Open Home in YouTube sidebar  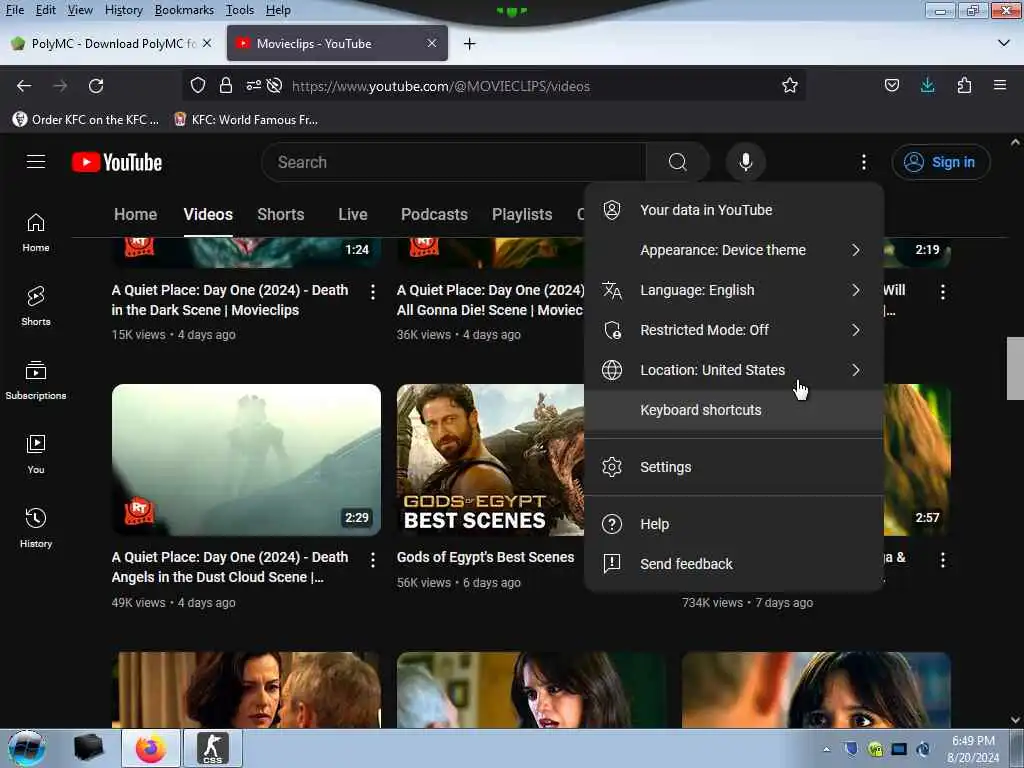36,232
